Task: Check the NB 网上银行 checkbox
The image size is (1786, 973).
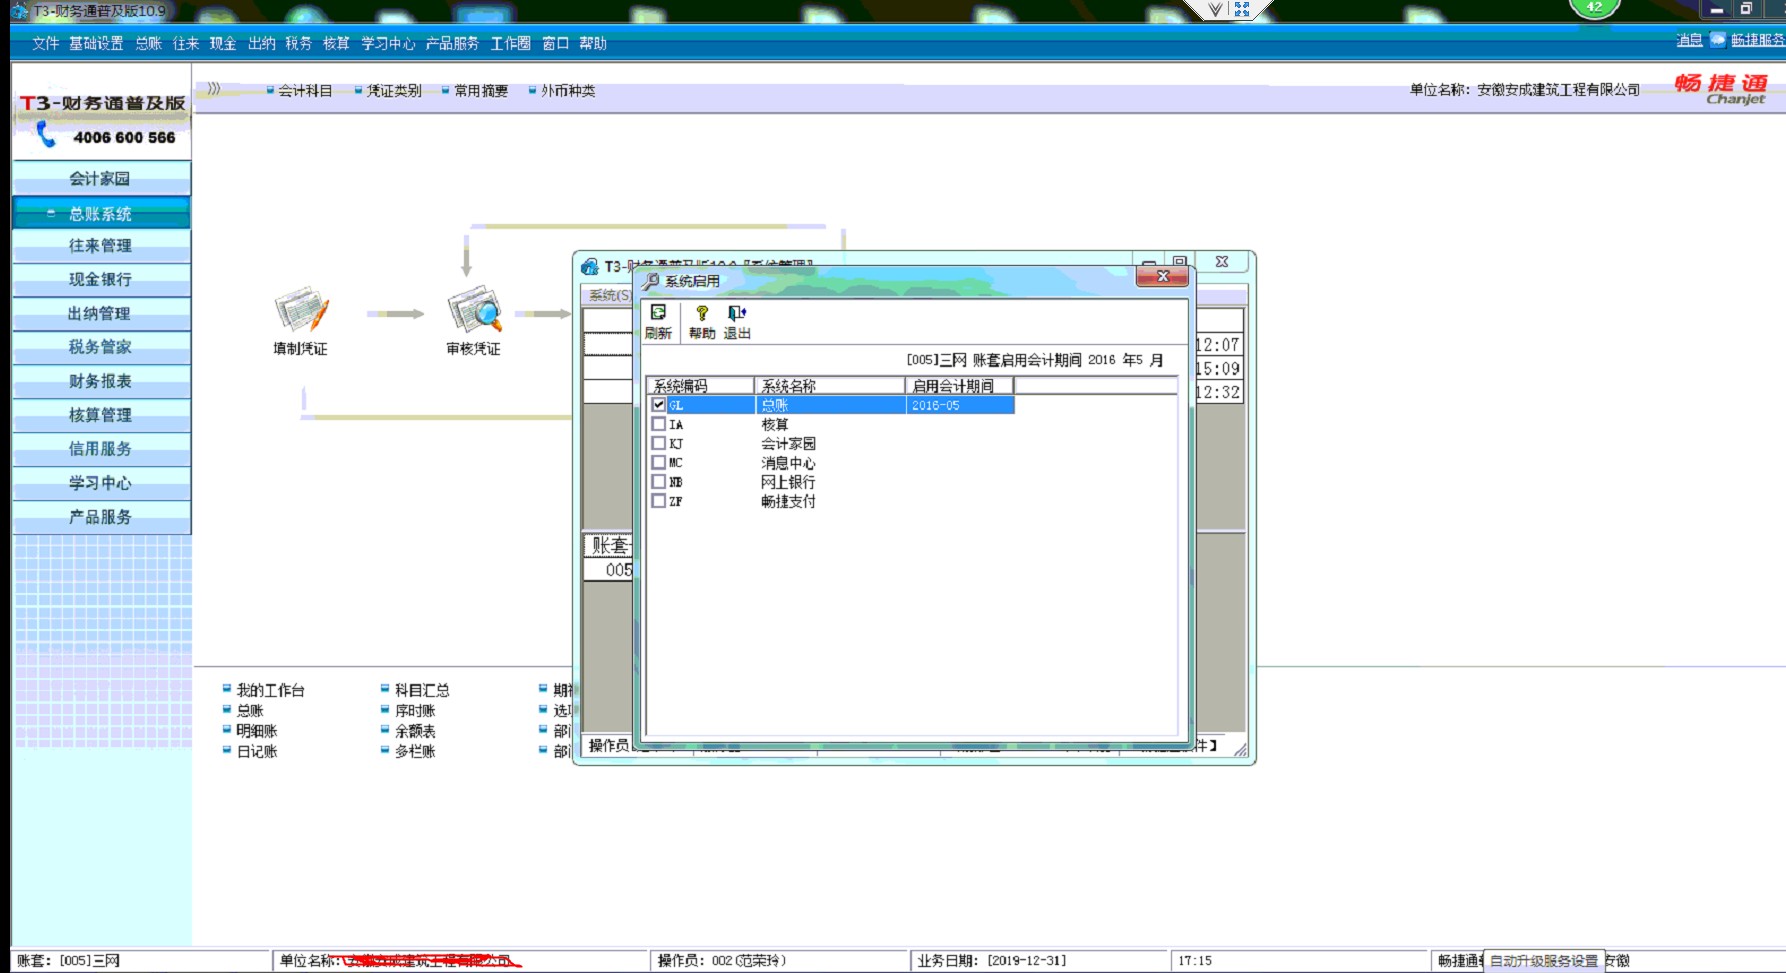Action: (x=659, y=481)
